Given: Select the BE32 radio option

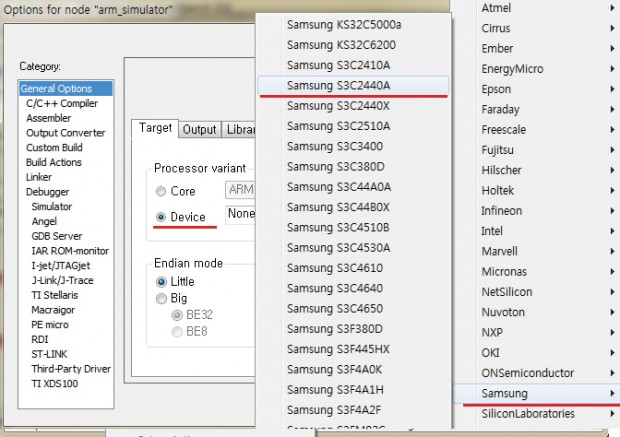Looking at the screenshot, I should point(177,315).
